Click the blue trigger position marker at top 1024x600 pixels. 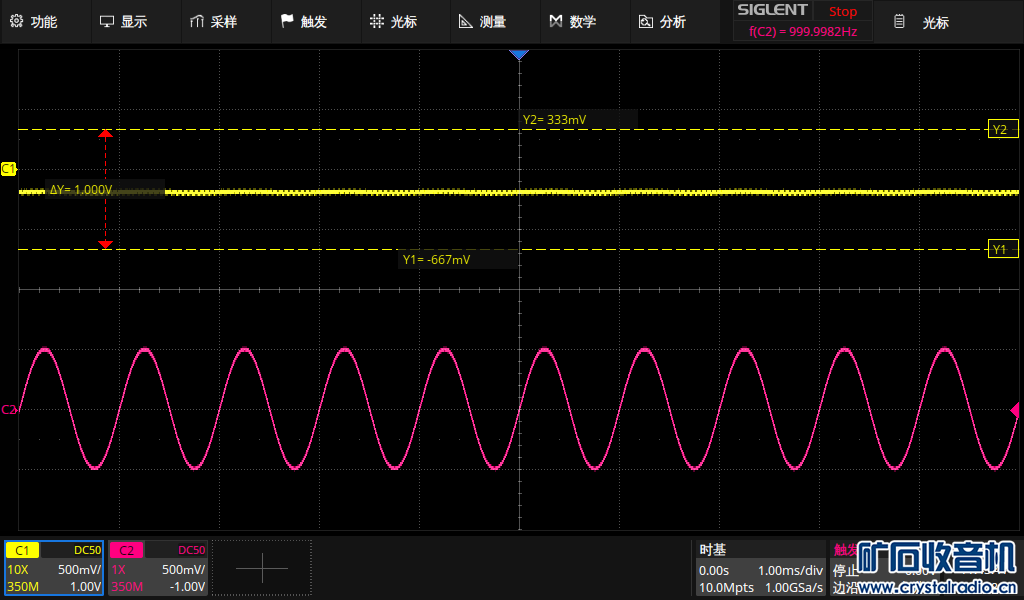click(518, 55)
